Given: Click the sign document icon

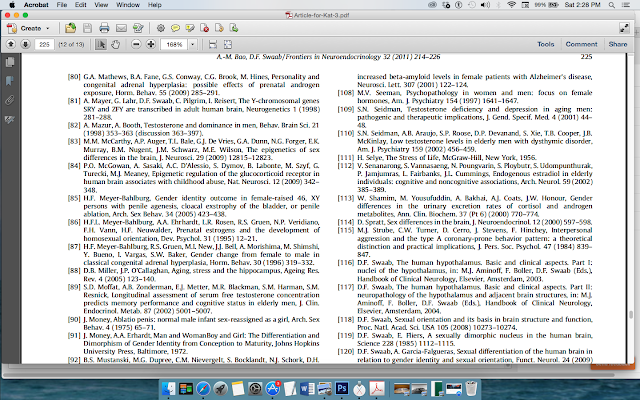Looking at the screenshot, I should [x=138, y=28].
